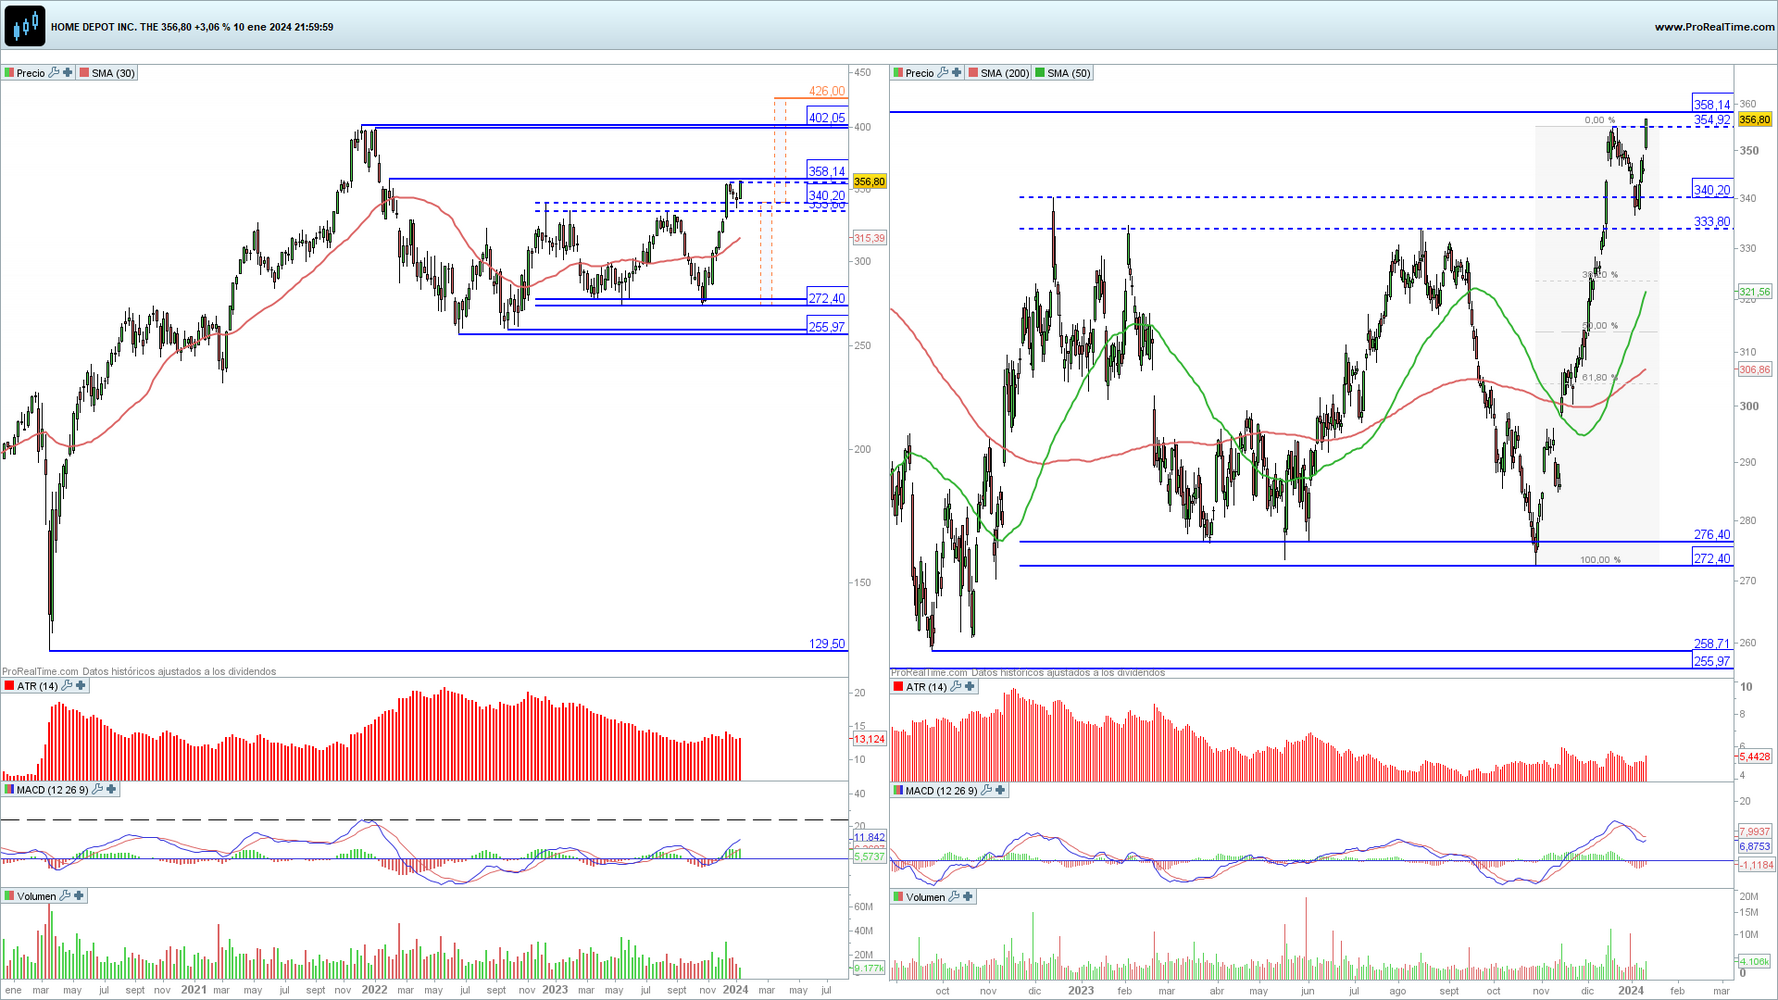The image size is (1778, 1000).
Task: Open www.ProRealTime.com link at top right
Action: point(1714,27)
